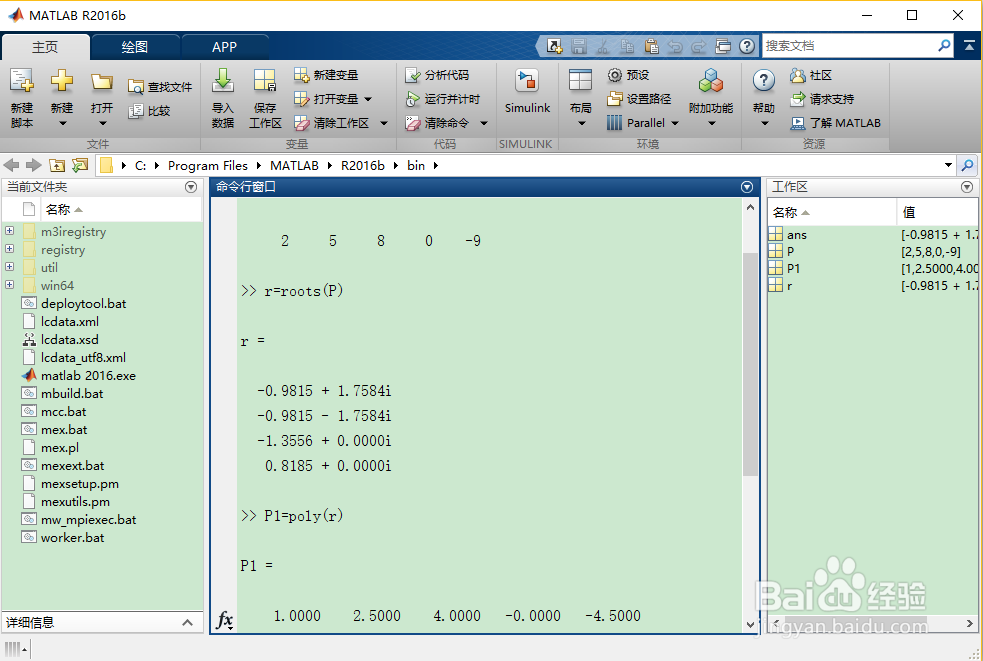Click the search icon in the address bar

tap(968, 166)
